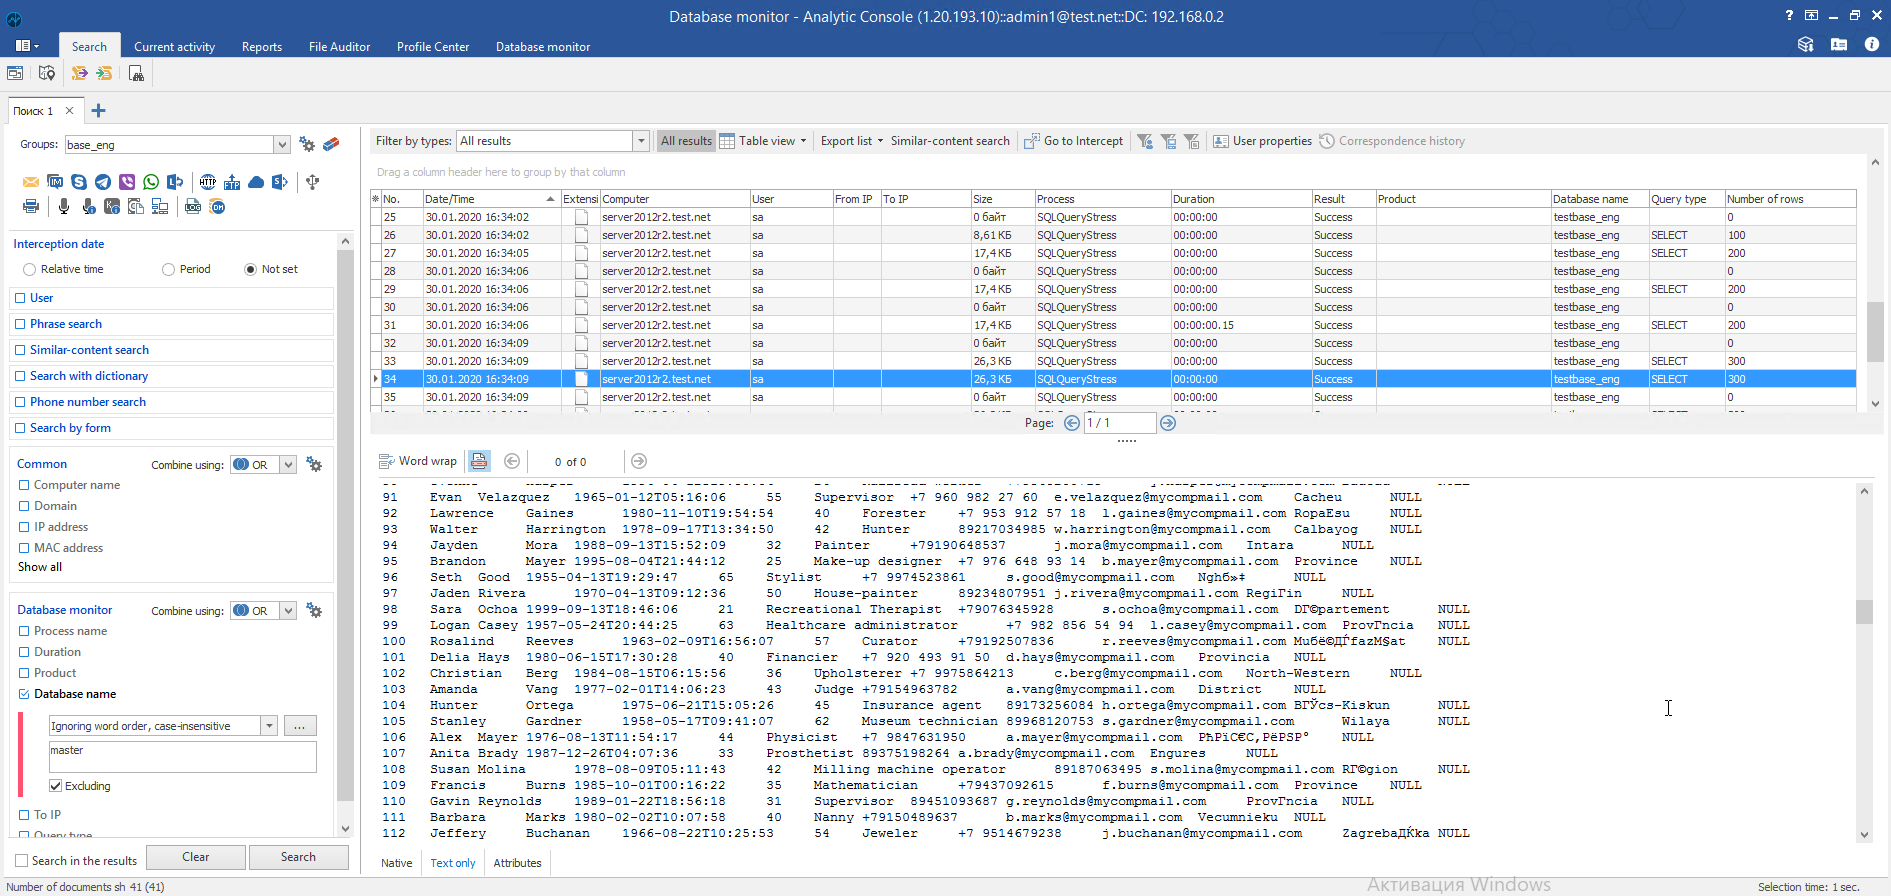Add a new search tab with plus
This screenshot has height=896, width=1891.
[98, 111]
